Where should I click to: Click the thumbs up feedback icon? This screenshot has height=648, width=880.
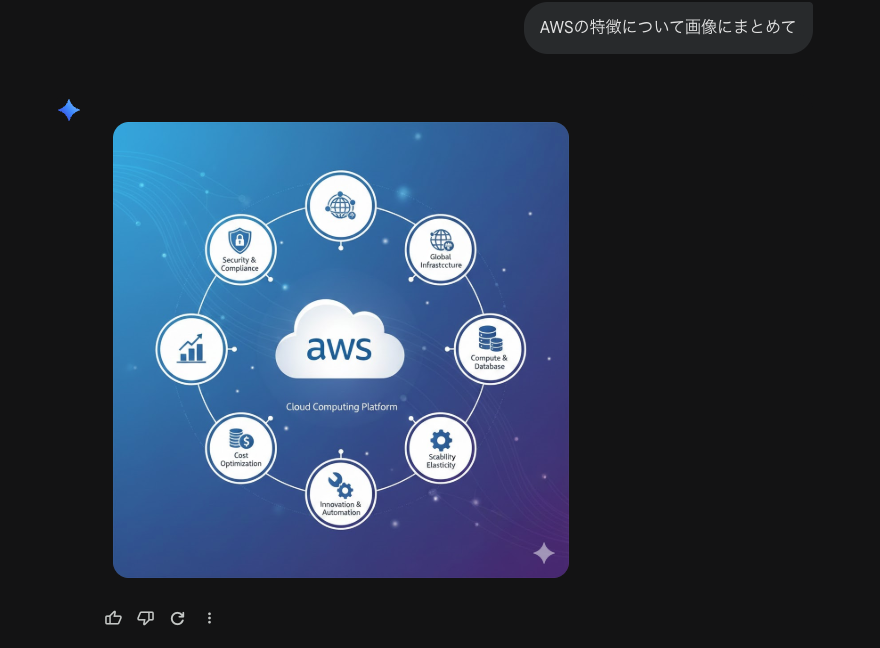(x=113, y=618)
